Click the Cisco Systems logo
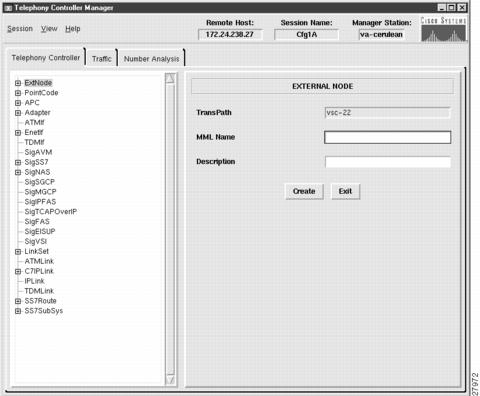Screen dimensions: 480x396 click(443, 29)
